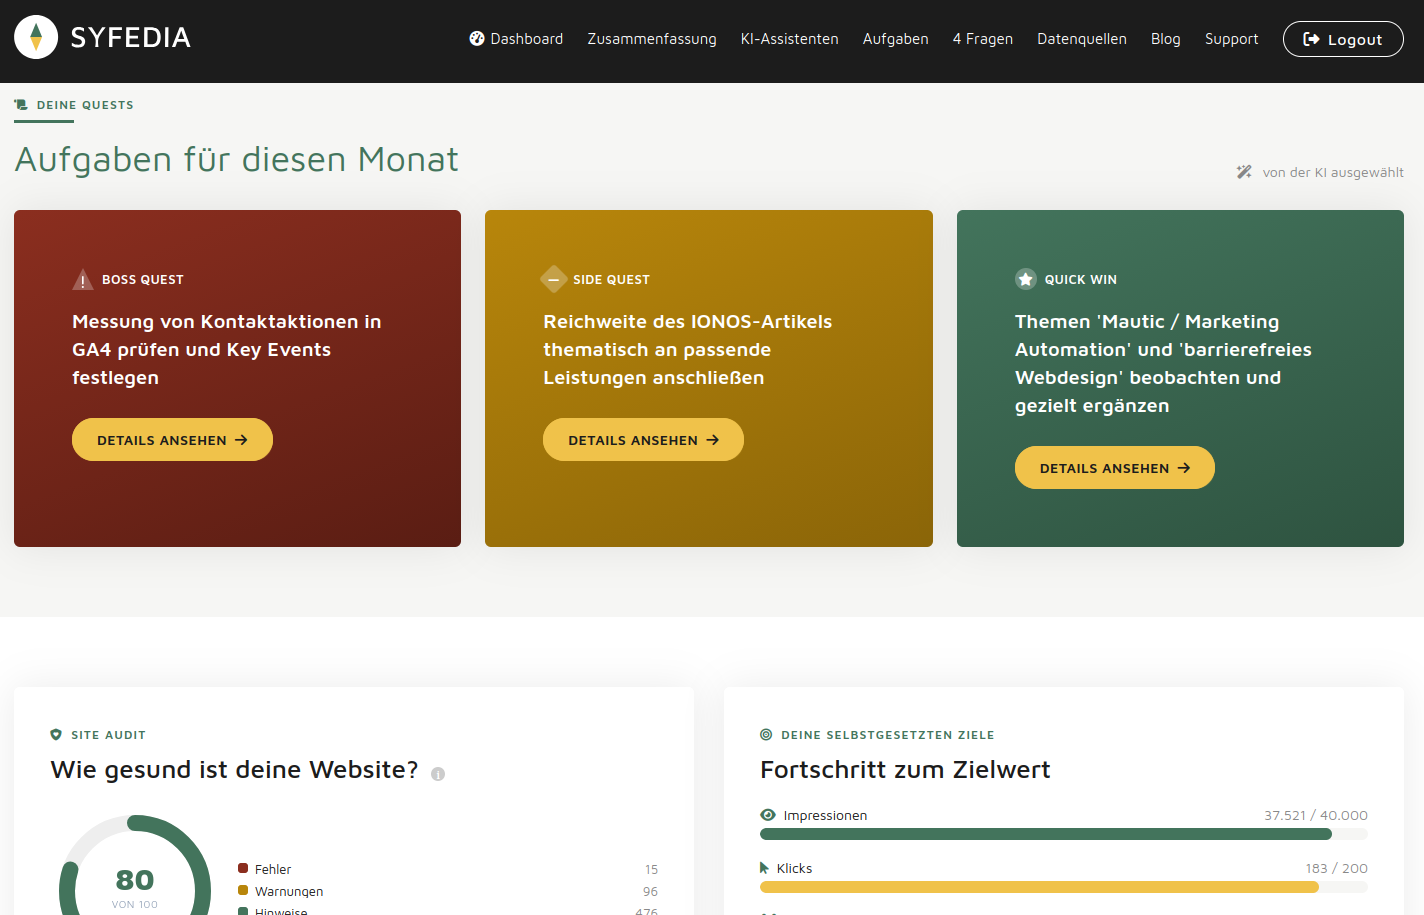This screenshot has height=915, width=1424.
Task: Click the info icon beside the website health heading
Action: 438,773
